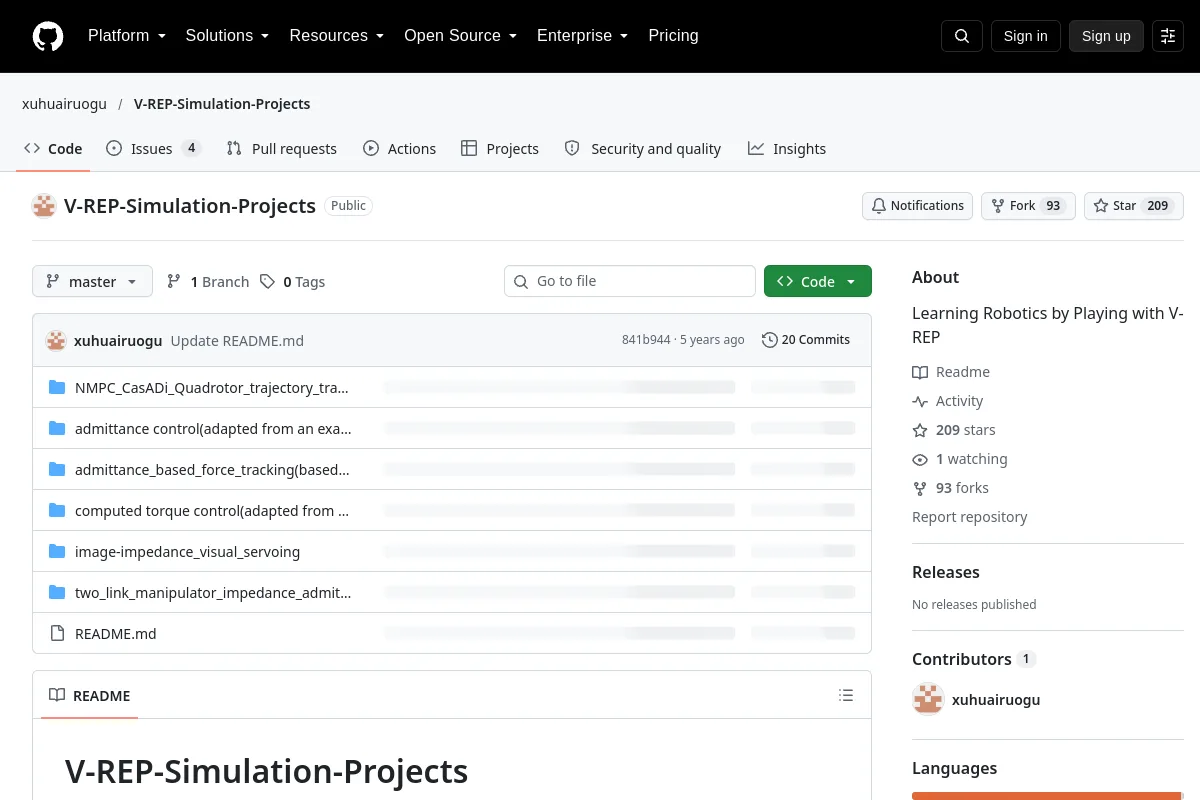
Task: Click the history clock icon beside 20 Commits
Action: (x=769, y=340)
